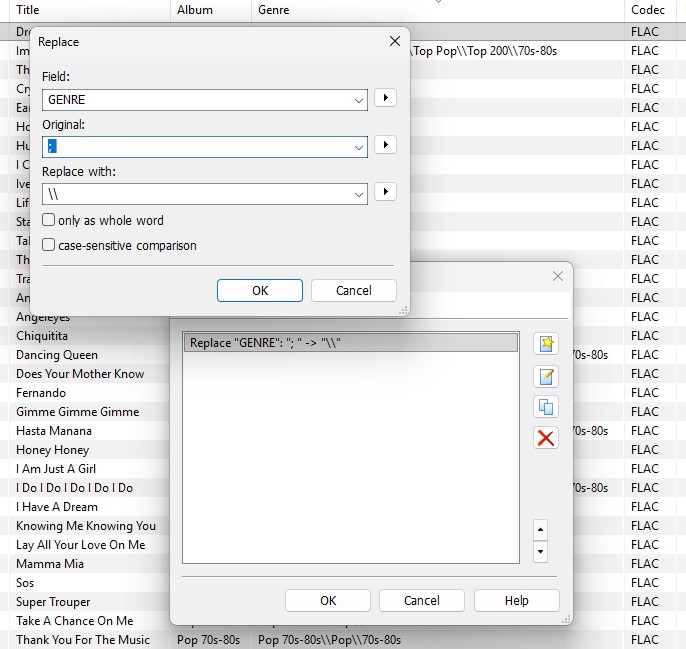Viewport: 686px width, 649px height.
Task: Toggle the case-sensitive comparison checkbox
Action: click(x=49, y=245)
